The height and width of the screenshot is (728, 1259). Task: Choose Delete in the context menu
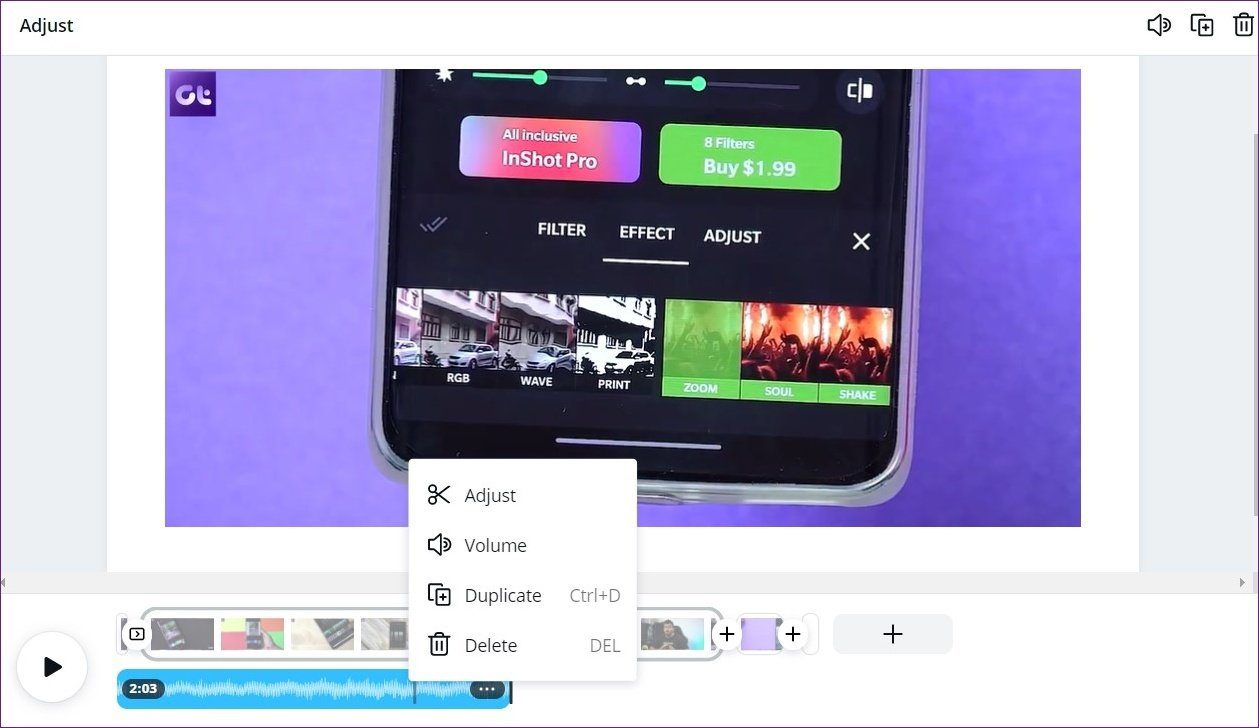point(523,645)
